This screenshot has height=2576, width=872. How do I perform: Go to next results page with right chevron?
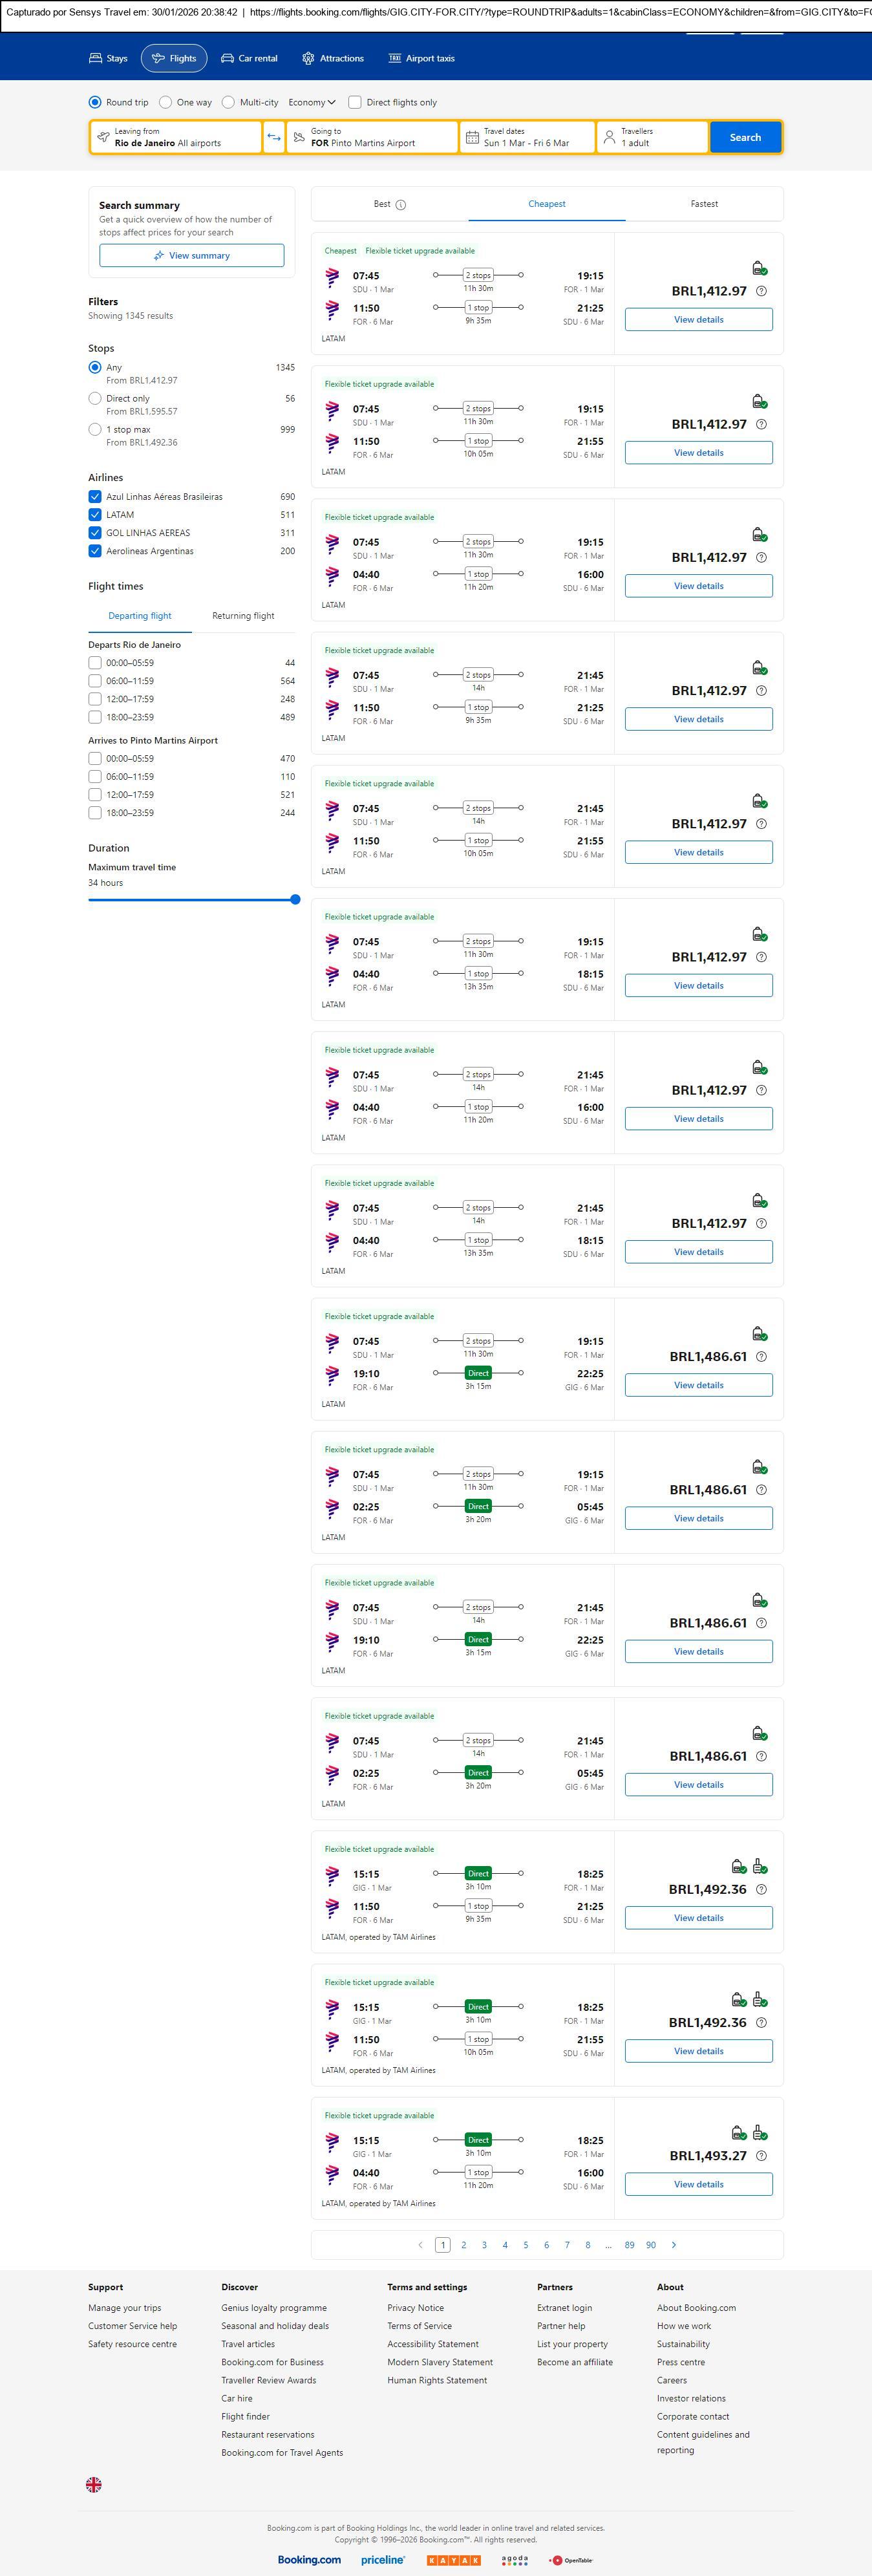(x=674, y=2244)
